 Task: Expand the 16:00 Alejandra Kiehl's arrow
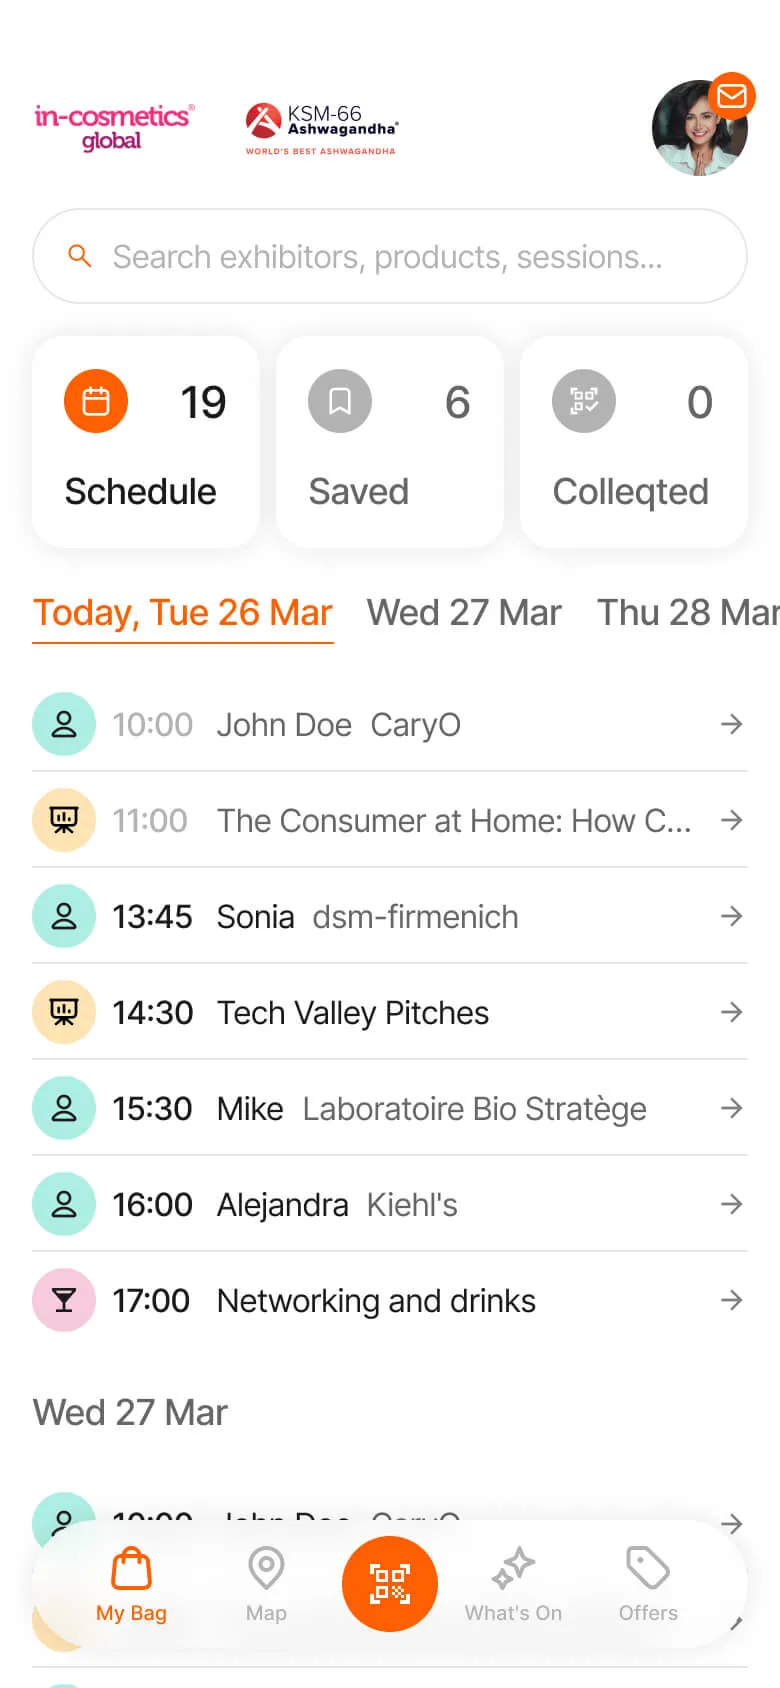click(731, 1204)
